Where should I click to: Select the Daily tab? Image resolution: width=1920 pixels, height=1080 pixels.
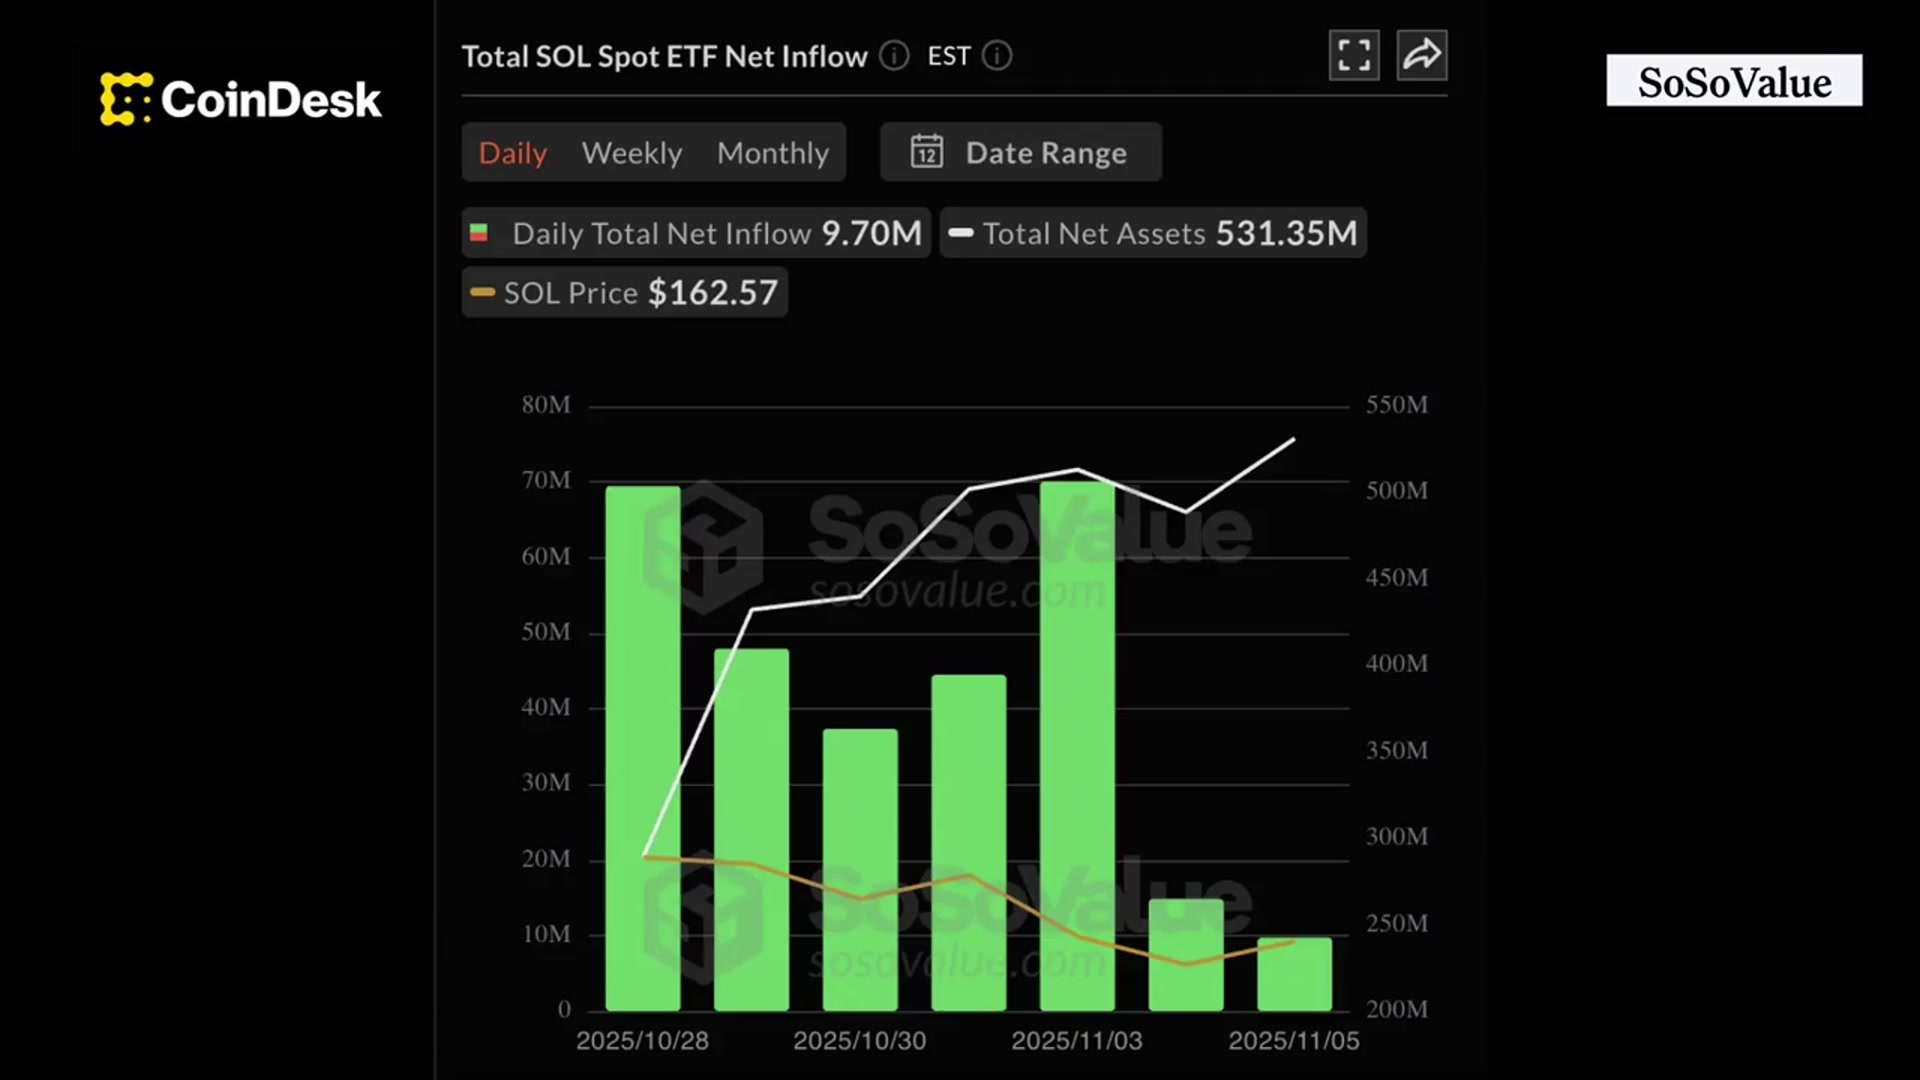tap(512, 152)
